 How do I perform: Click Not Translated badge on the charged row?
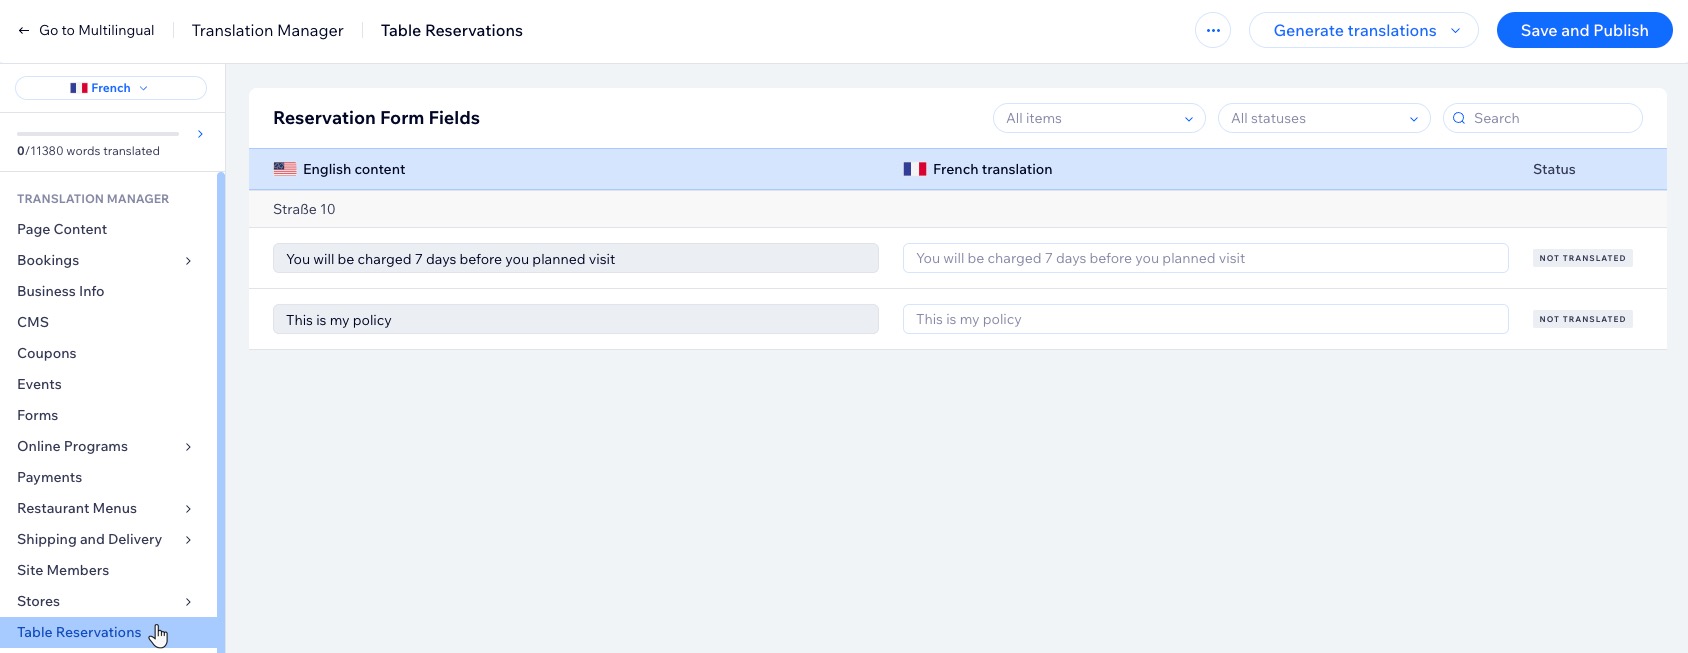click(1582, 258)
